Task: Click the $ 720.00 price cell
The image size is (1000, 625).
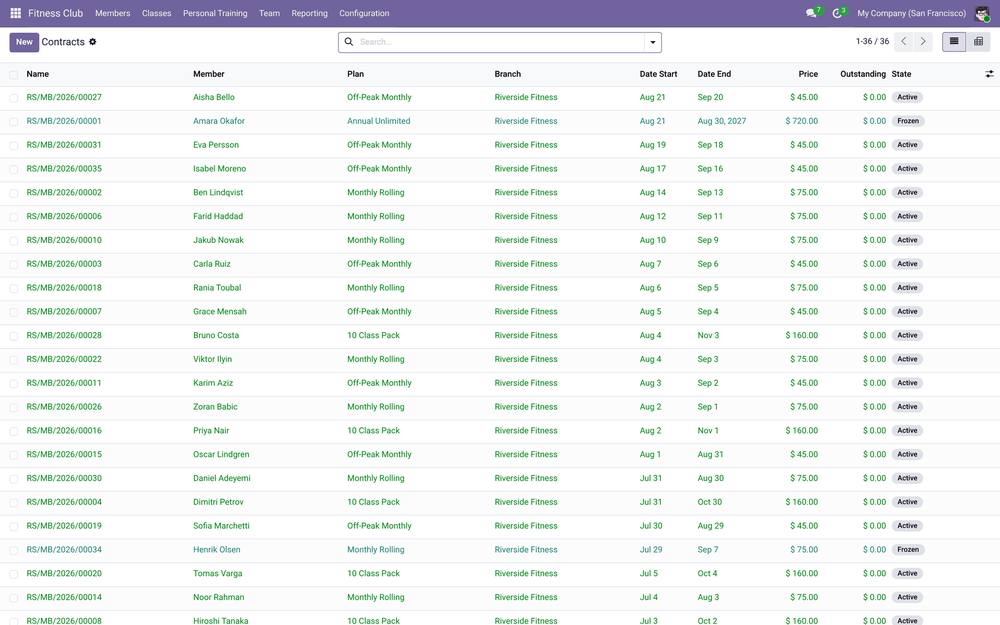Action: [802, 121]
